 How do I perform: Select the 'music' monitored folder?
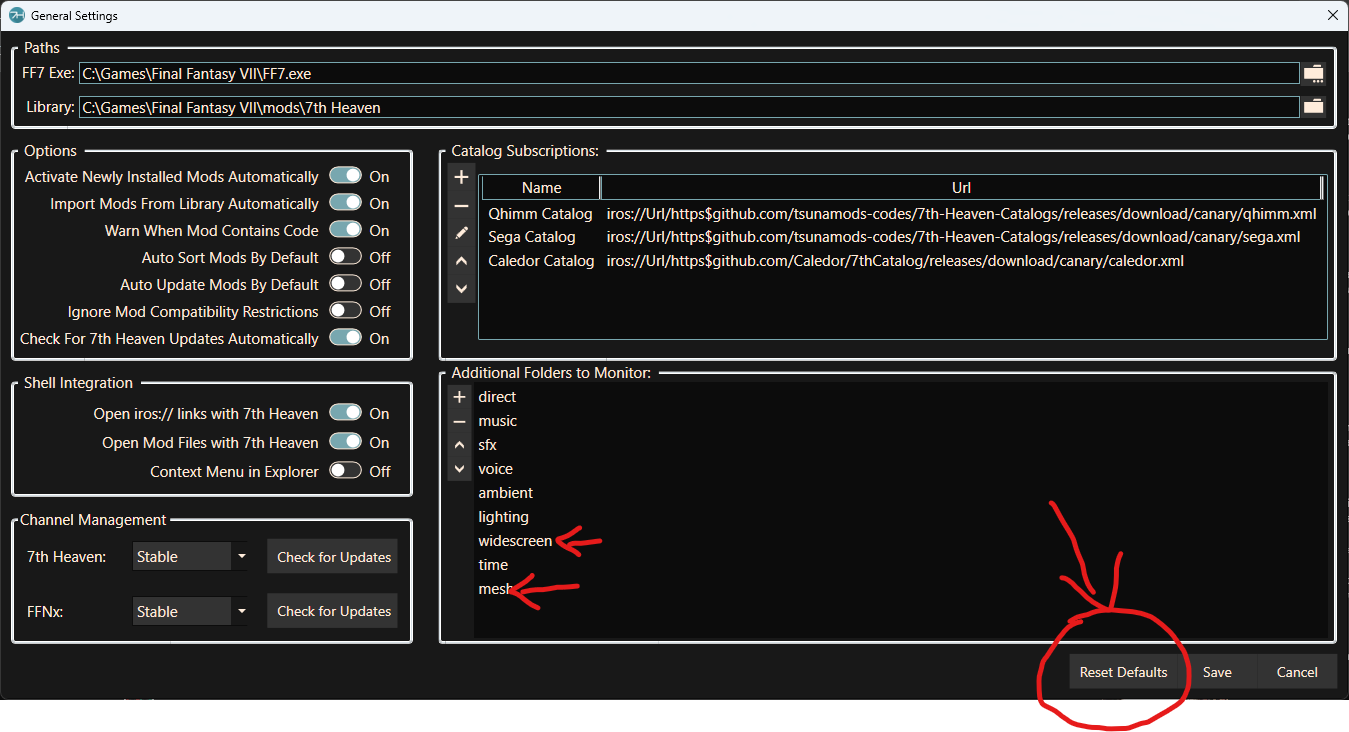pyautogui.click(x=497, y=421)
